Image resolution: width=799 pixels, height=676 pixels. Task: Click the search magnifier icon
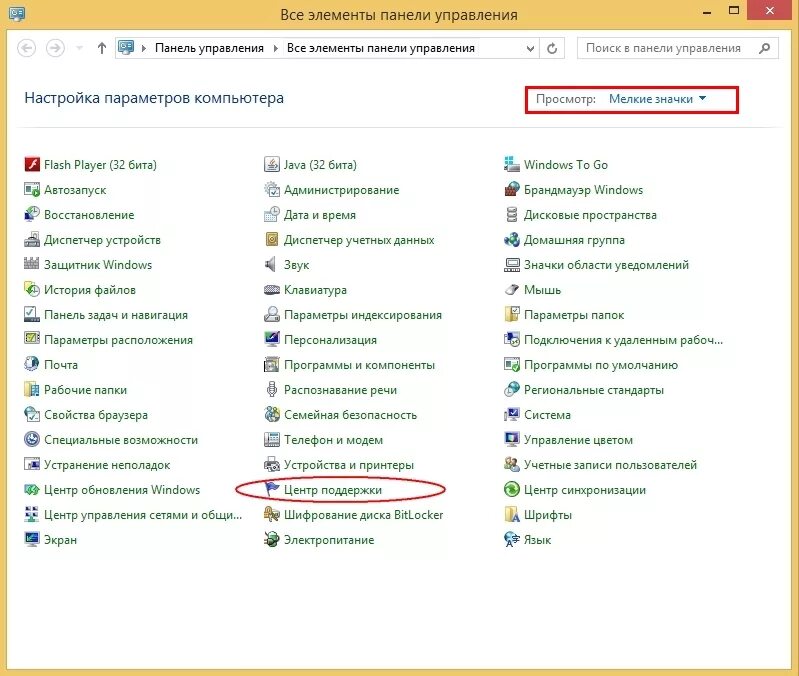tap(764, 48)
